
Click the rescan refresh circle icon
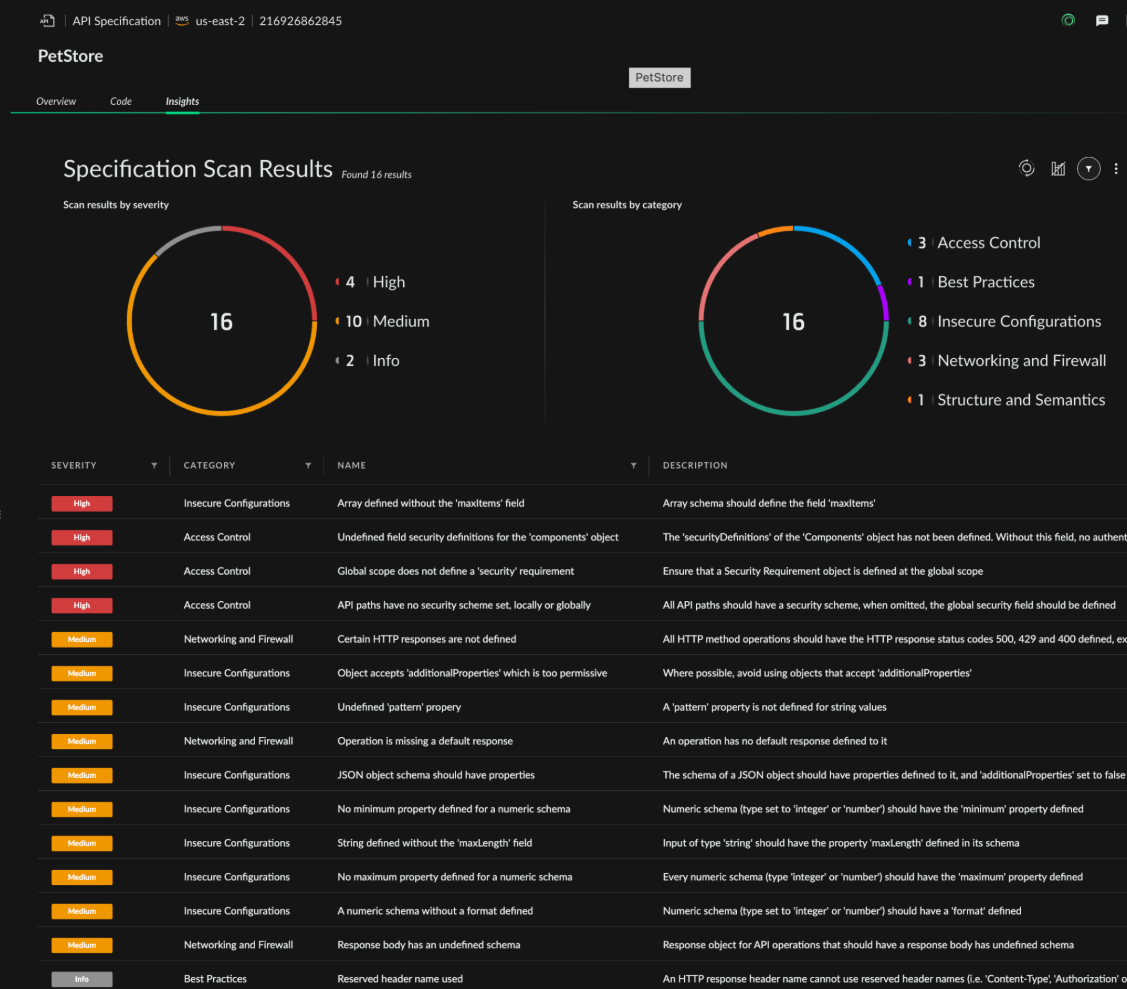click(x=1026, y=169)
